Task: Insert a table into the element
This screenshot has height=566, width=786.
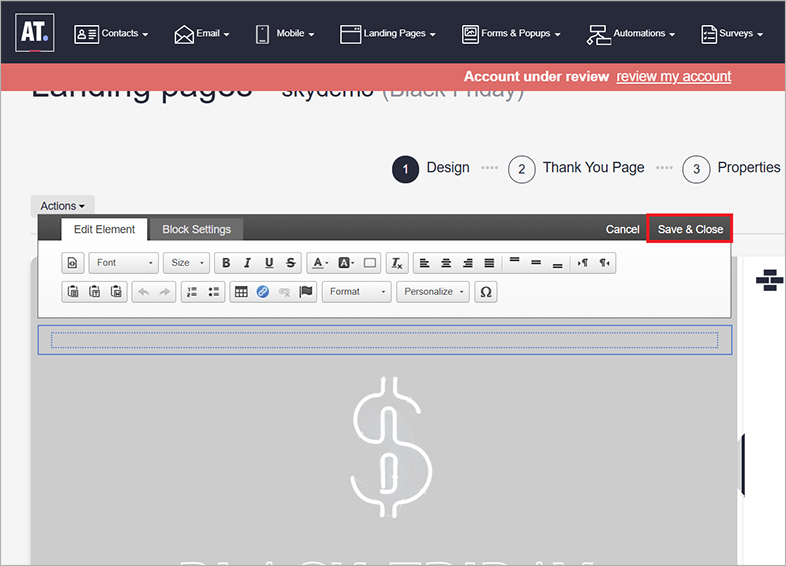Action: pos(241,292)
